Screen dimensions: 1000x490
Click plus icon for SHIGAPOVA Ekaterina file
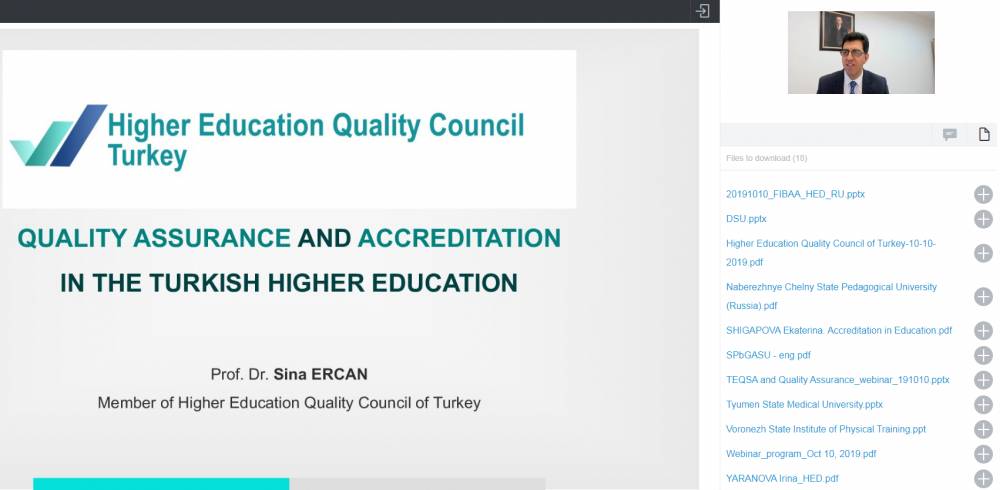(983, 330)
